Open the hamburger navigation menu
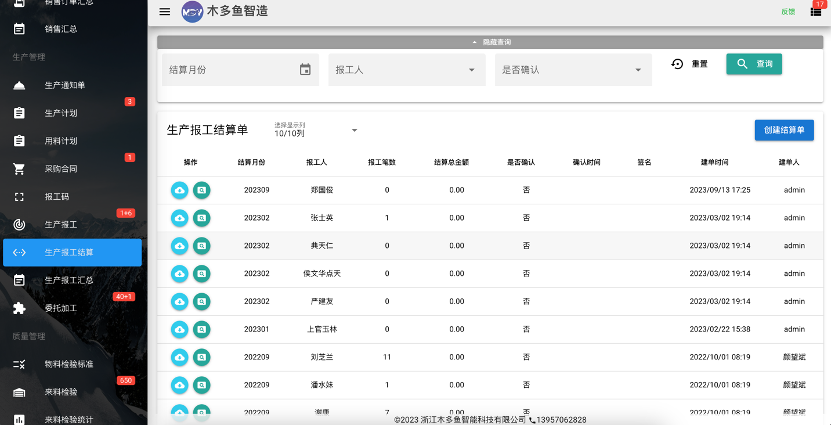Viewport: 832px width, 426px height. [x=165, y=12]
